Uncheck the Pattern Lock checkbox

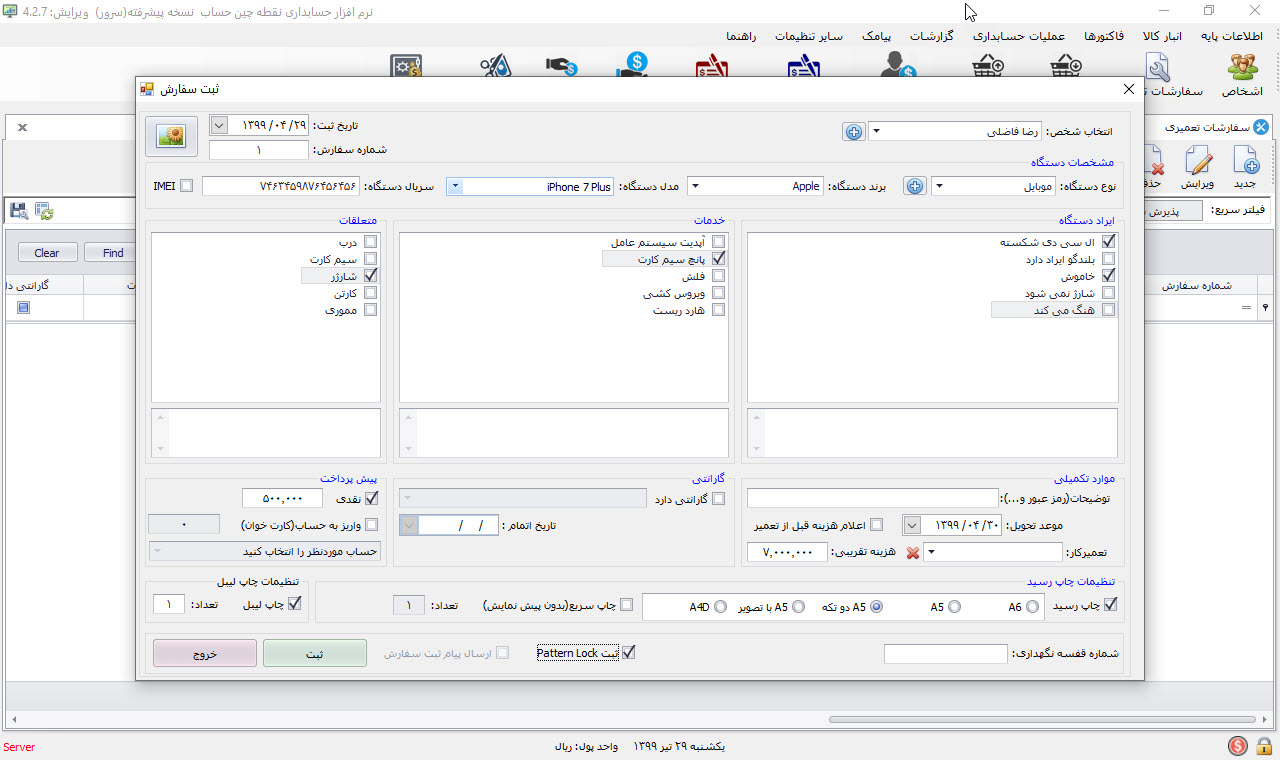[628, 653]
